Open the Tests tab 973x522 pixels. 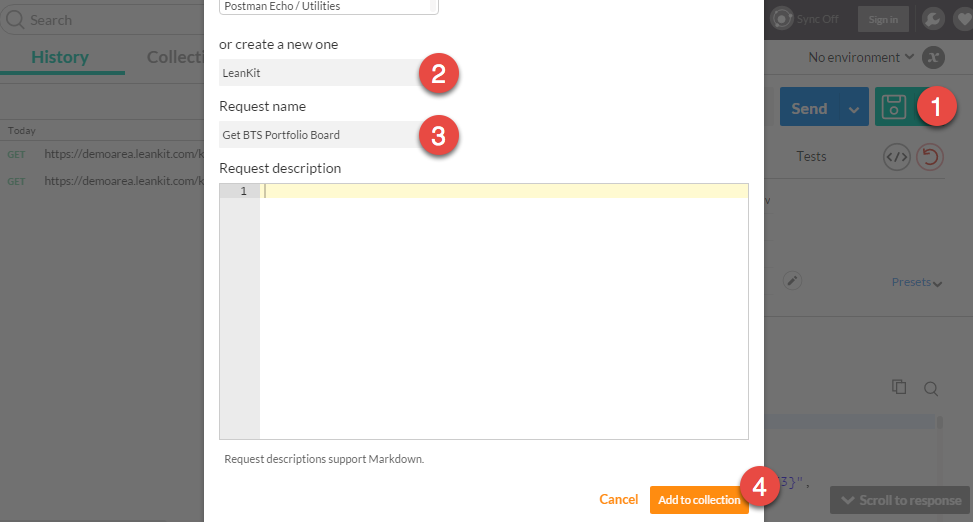pos(811,156)
